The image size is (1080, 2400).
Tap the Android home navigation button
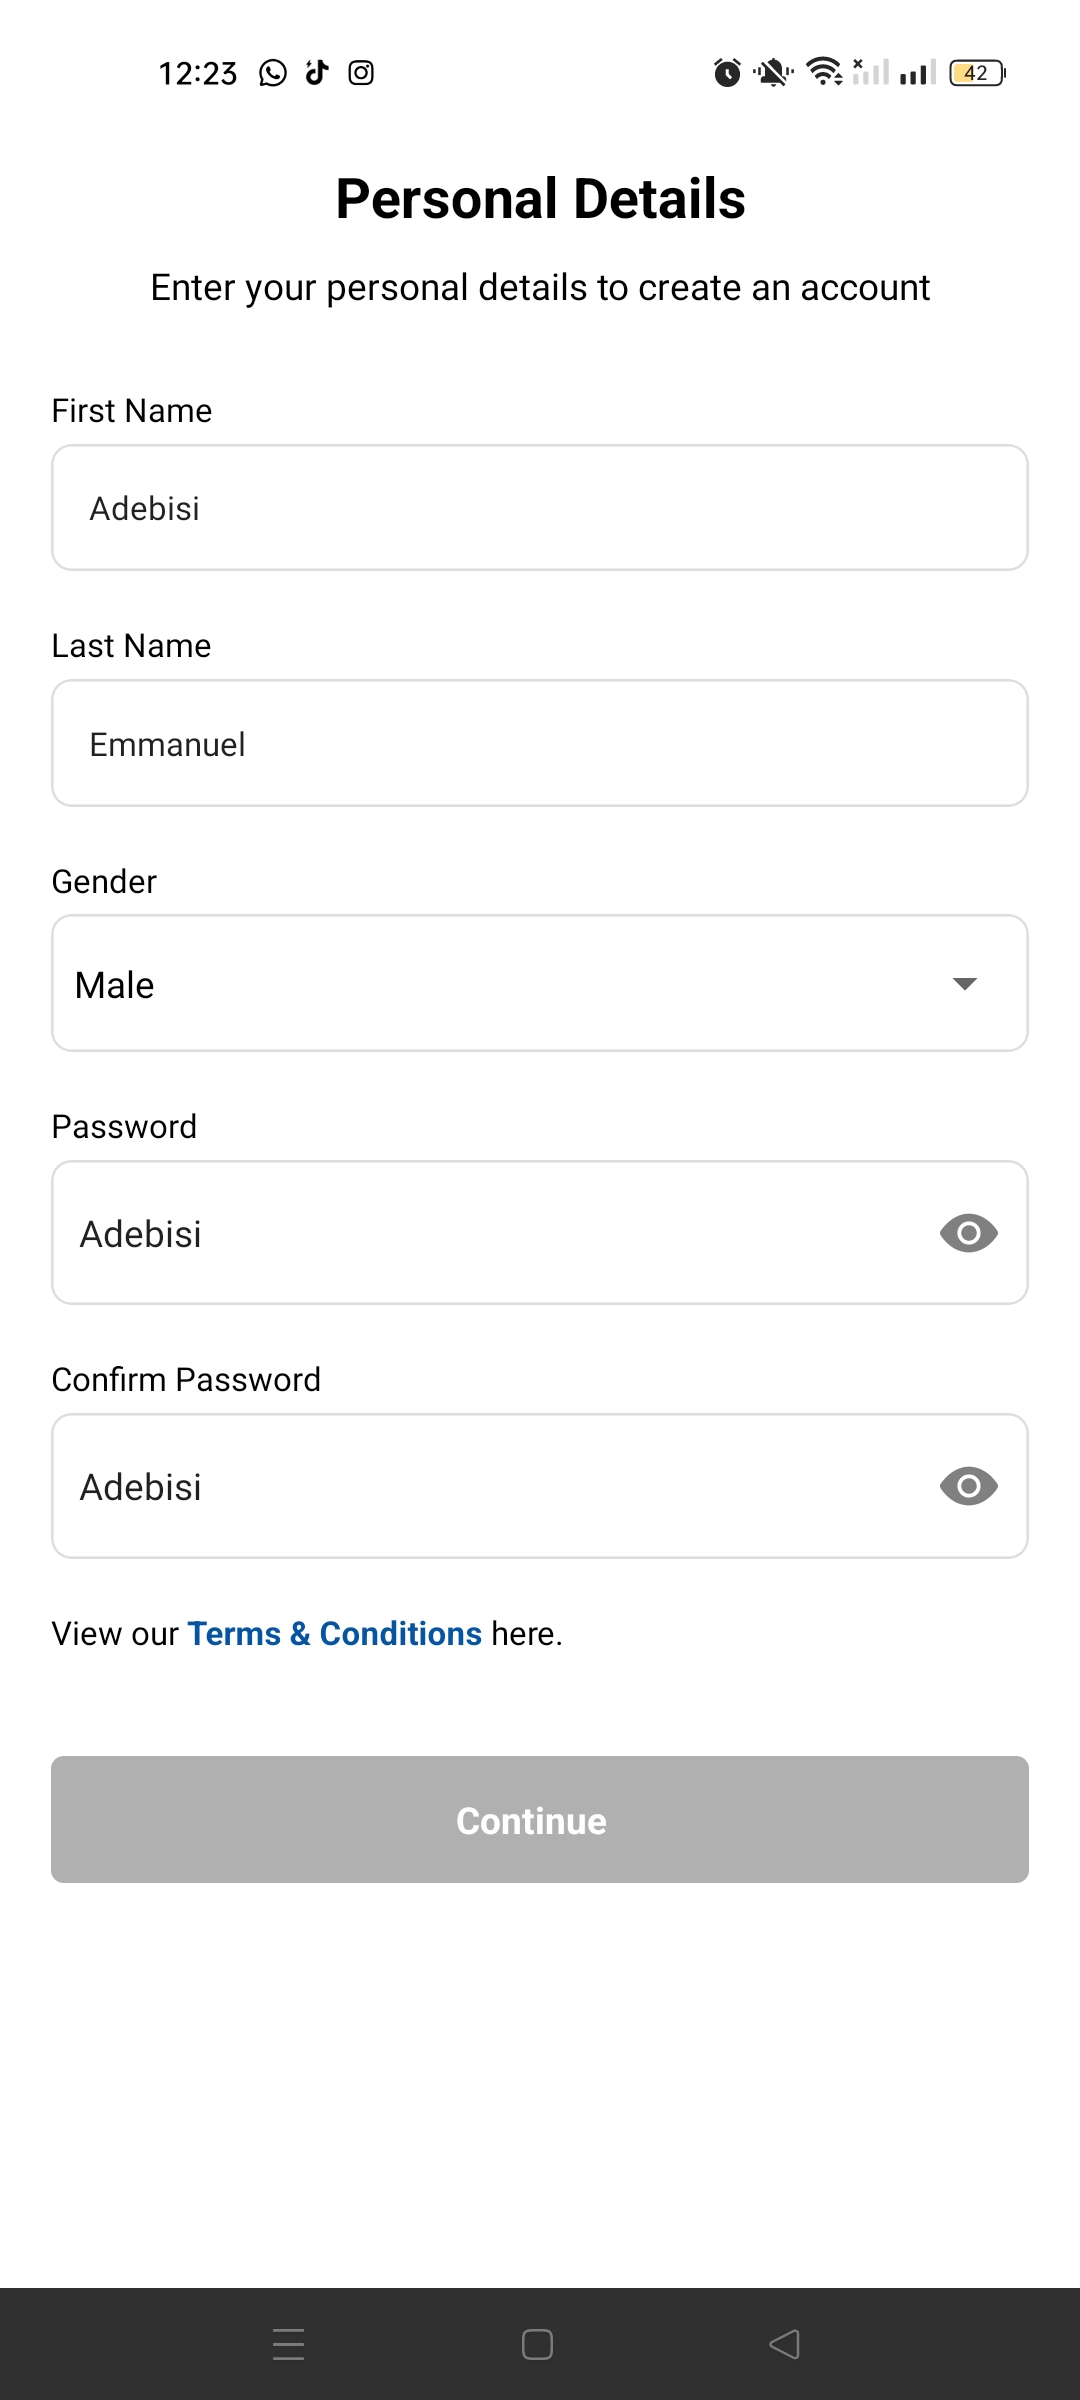(x=538, y=2344)
